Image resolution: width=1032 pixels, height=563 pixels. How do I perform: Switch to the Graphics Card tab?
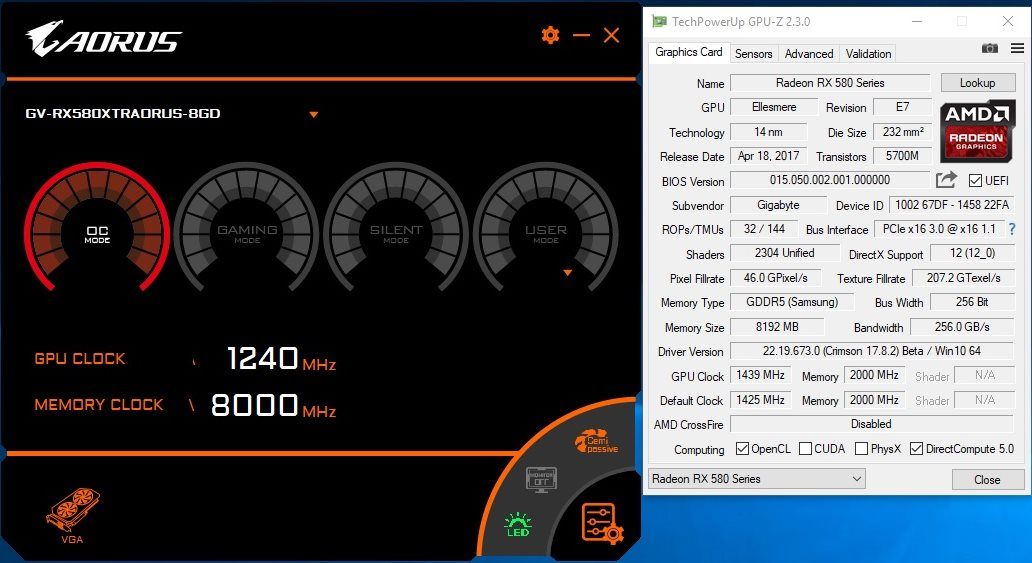(x=688, y=52)
